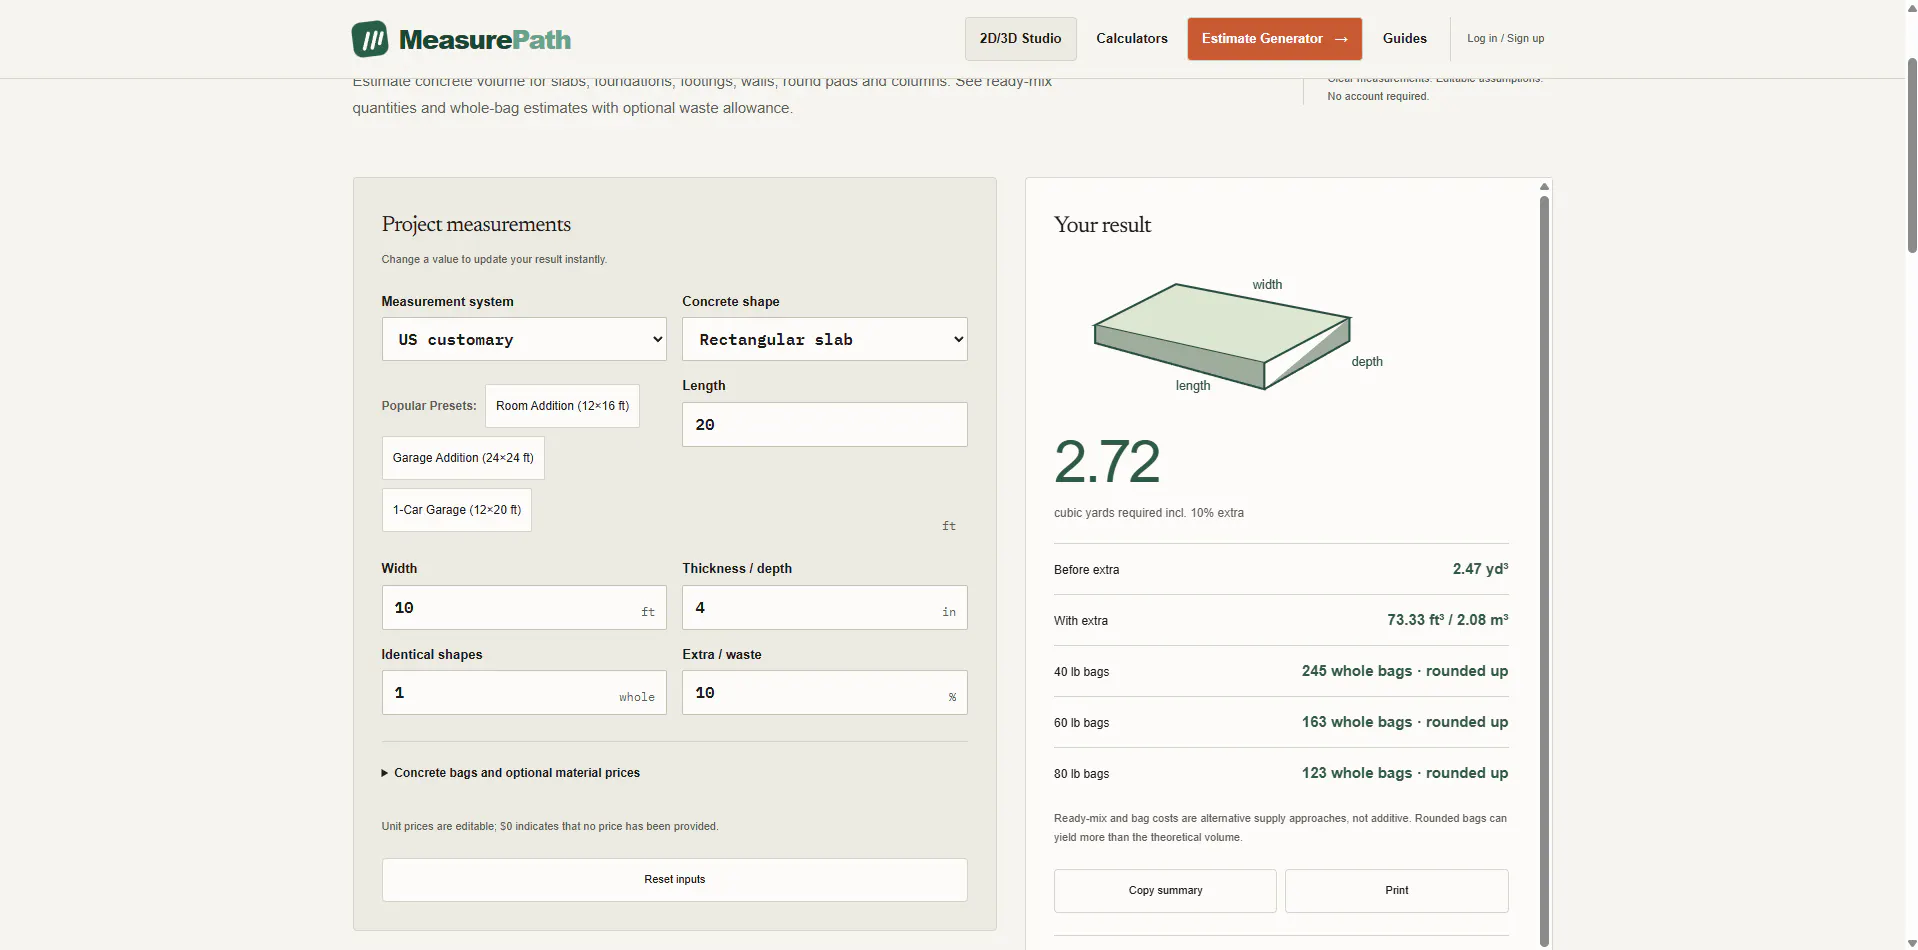1918x950 pixels.
Task: Focus the Width input field
Action: [524, 608]
